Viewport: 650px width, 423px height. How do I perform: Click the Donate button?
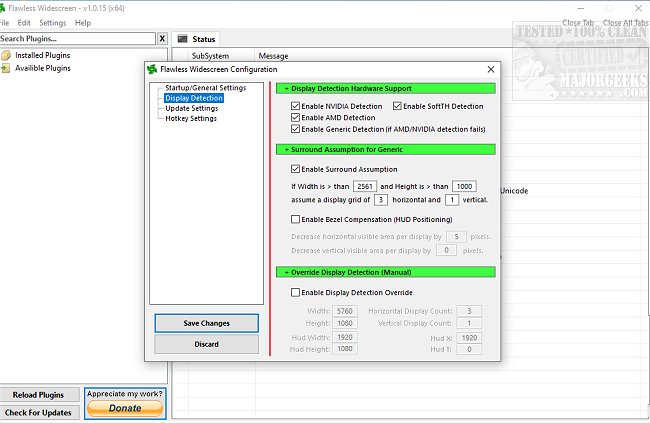click(125, 408)
